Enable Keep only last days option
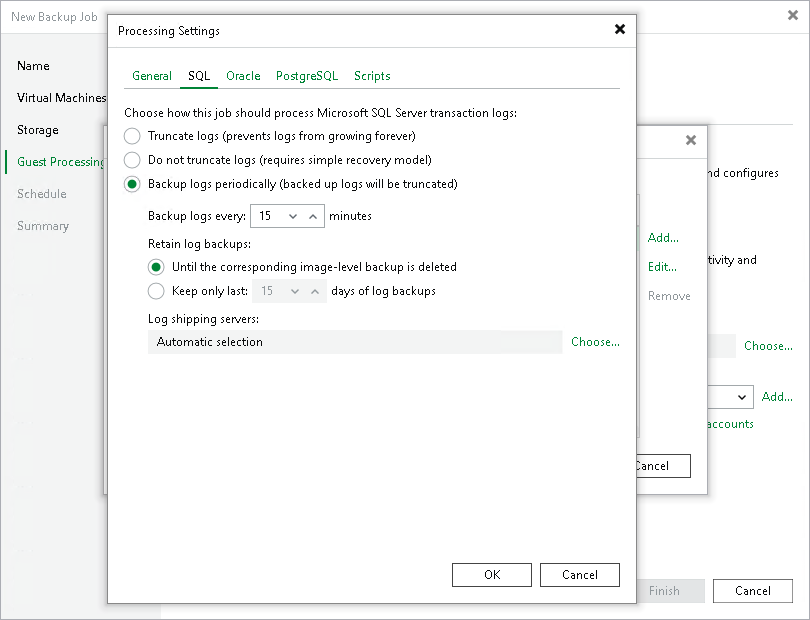 point(156,292)
